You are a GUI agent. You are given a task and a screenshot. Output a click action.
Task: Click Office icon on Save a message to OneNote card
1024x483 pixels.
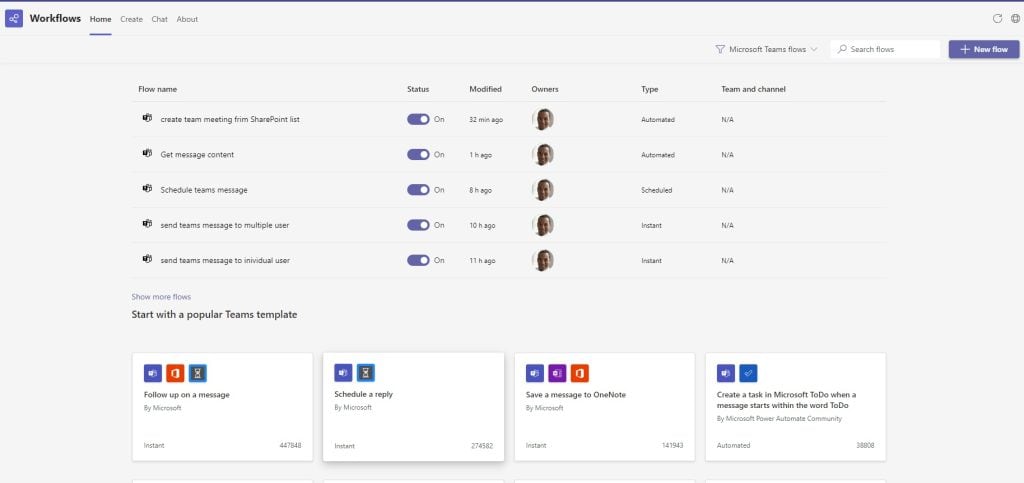click(x=579, y=373)
